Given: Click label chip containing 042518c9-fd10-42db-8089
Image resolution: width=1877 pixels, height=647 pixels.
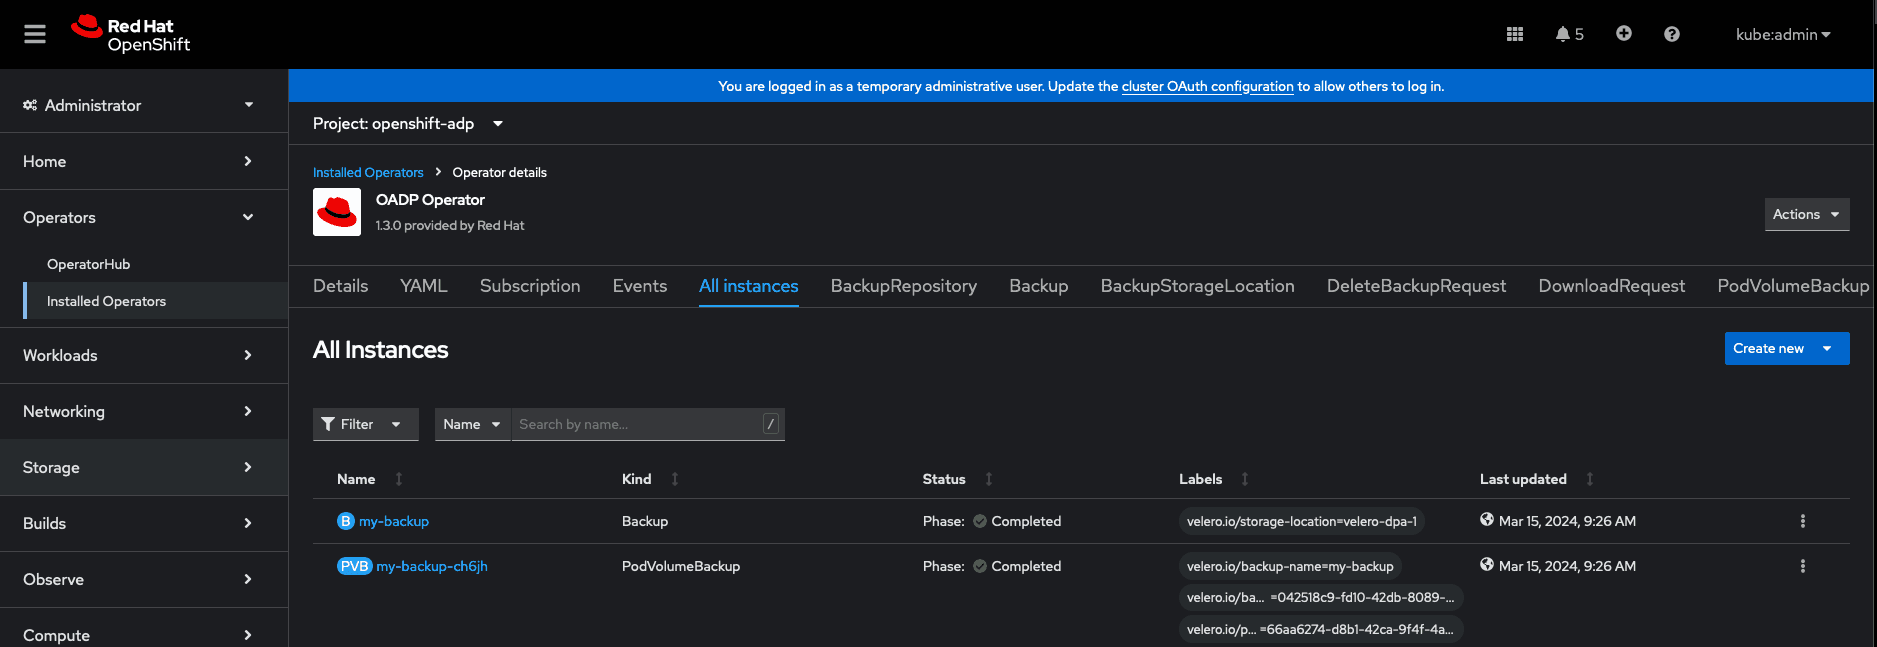Looking at the screenshot, I should pyautogui.click(x=1321, y=597).
